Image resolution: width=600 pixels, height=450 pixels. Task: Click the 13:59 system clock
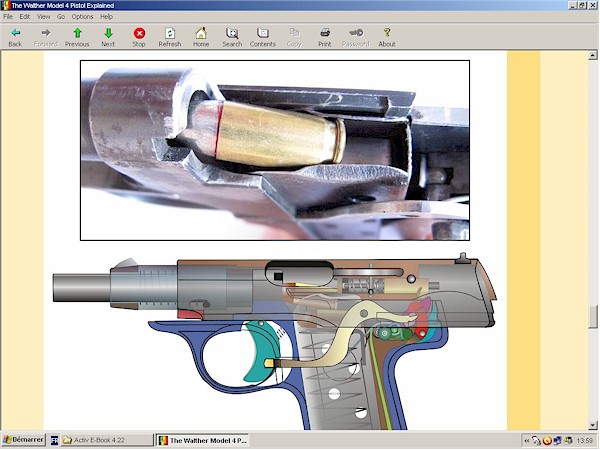point(584,441)
